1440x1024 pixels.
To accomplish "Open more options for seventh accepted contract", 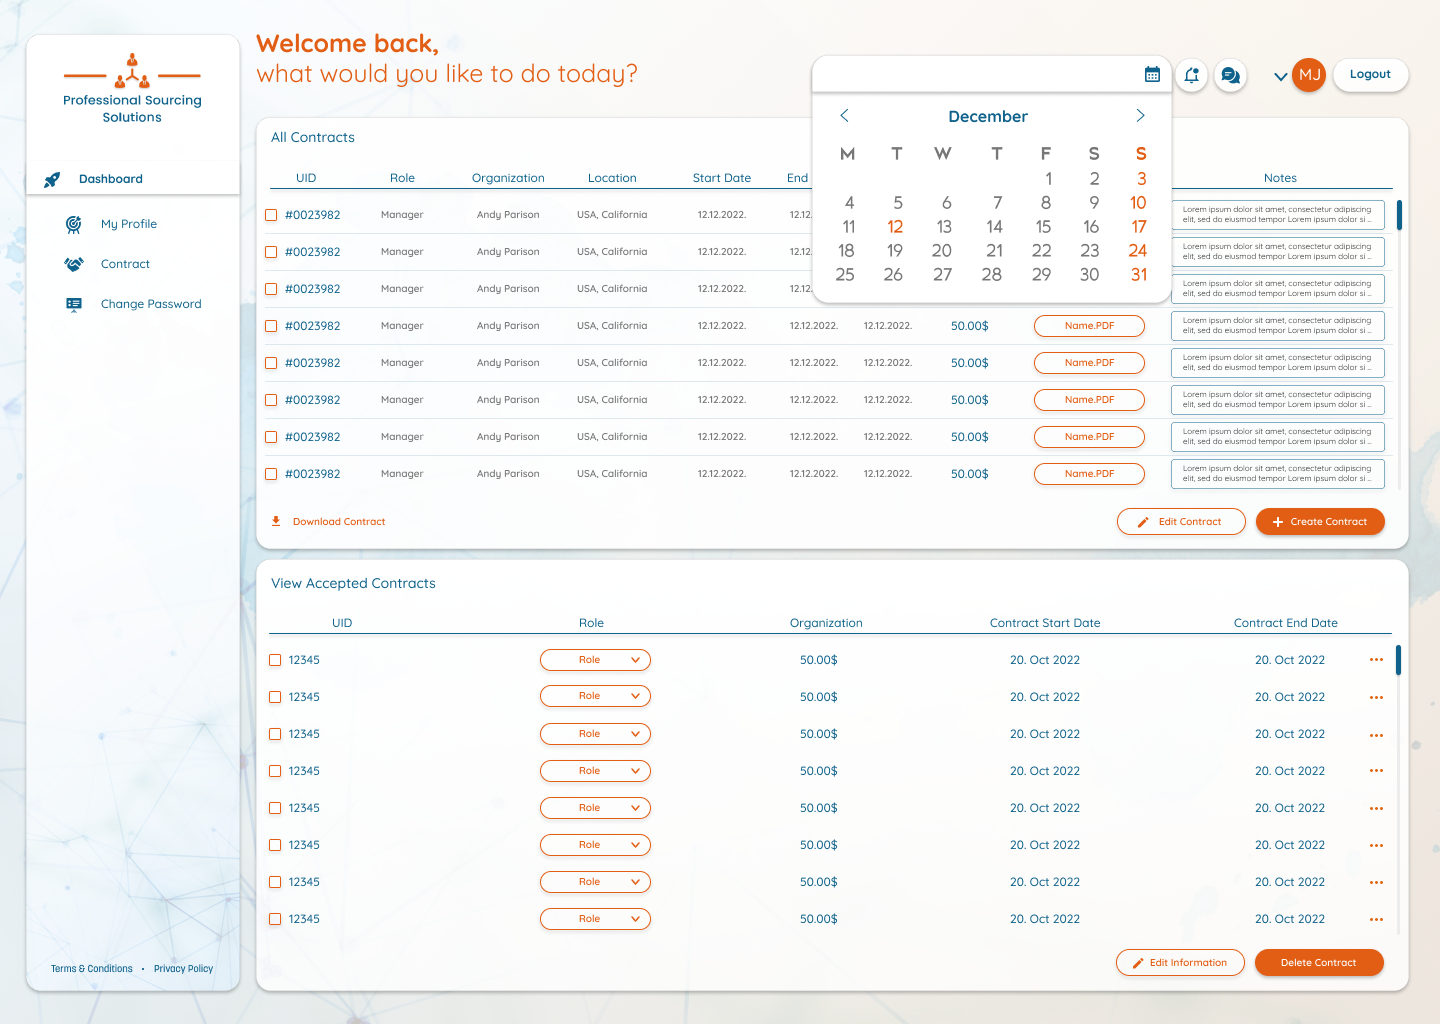I will pos(1376,882).
